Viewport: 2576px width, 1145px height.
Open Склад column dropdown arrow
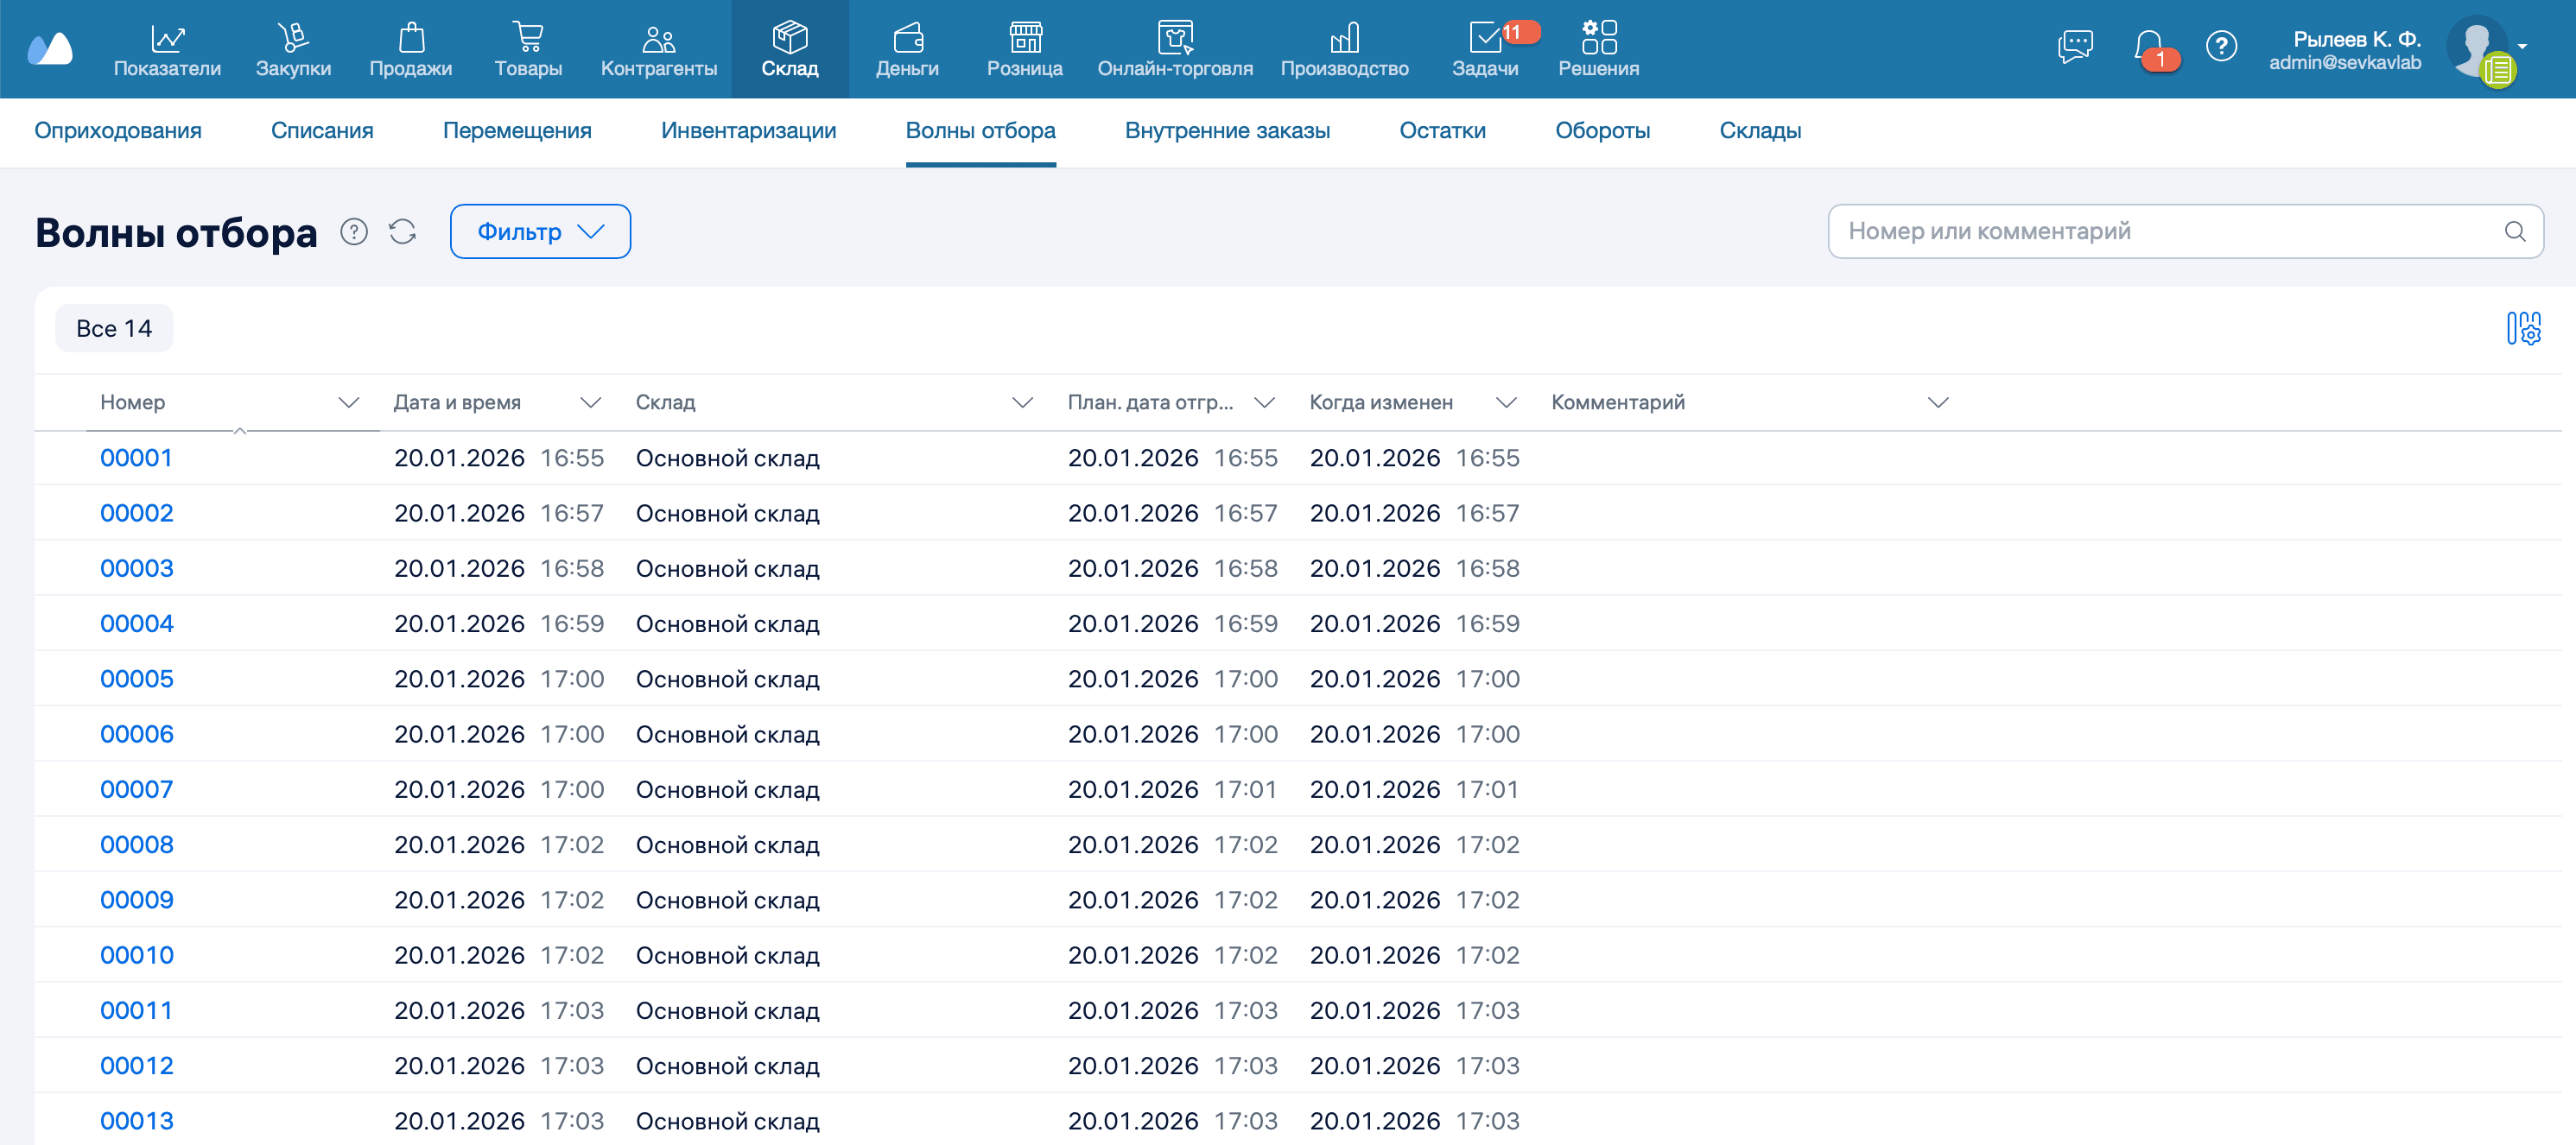pyautogui.click(x=1021, y=403)
